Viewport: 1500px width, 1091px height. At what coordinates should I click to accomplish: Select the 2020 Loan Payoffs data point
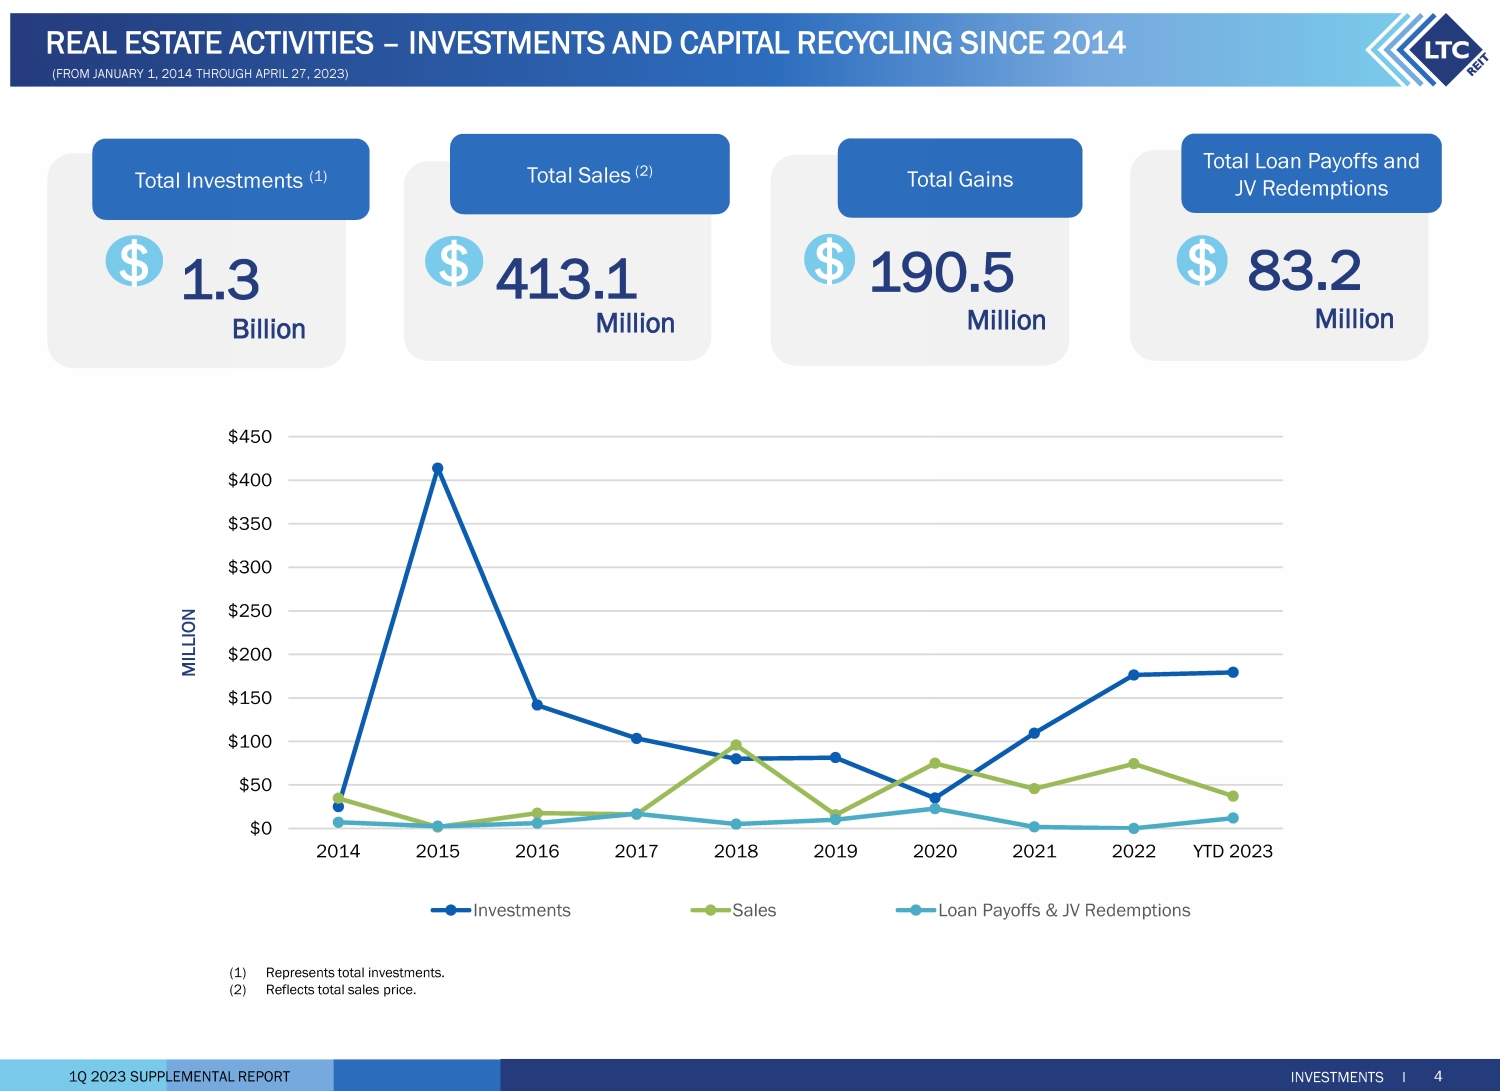click(935, 809)
